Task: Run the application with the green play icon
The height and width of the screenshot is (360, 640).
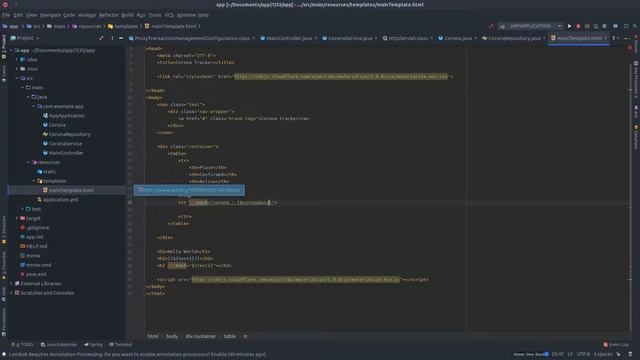Action: (x=569, y=26)
